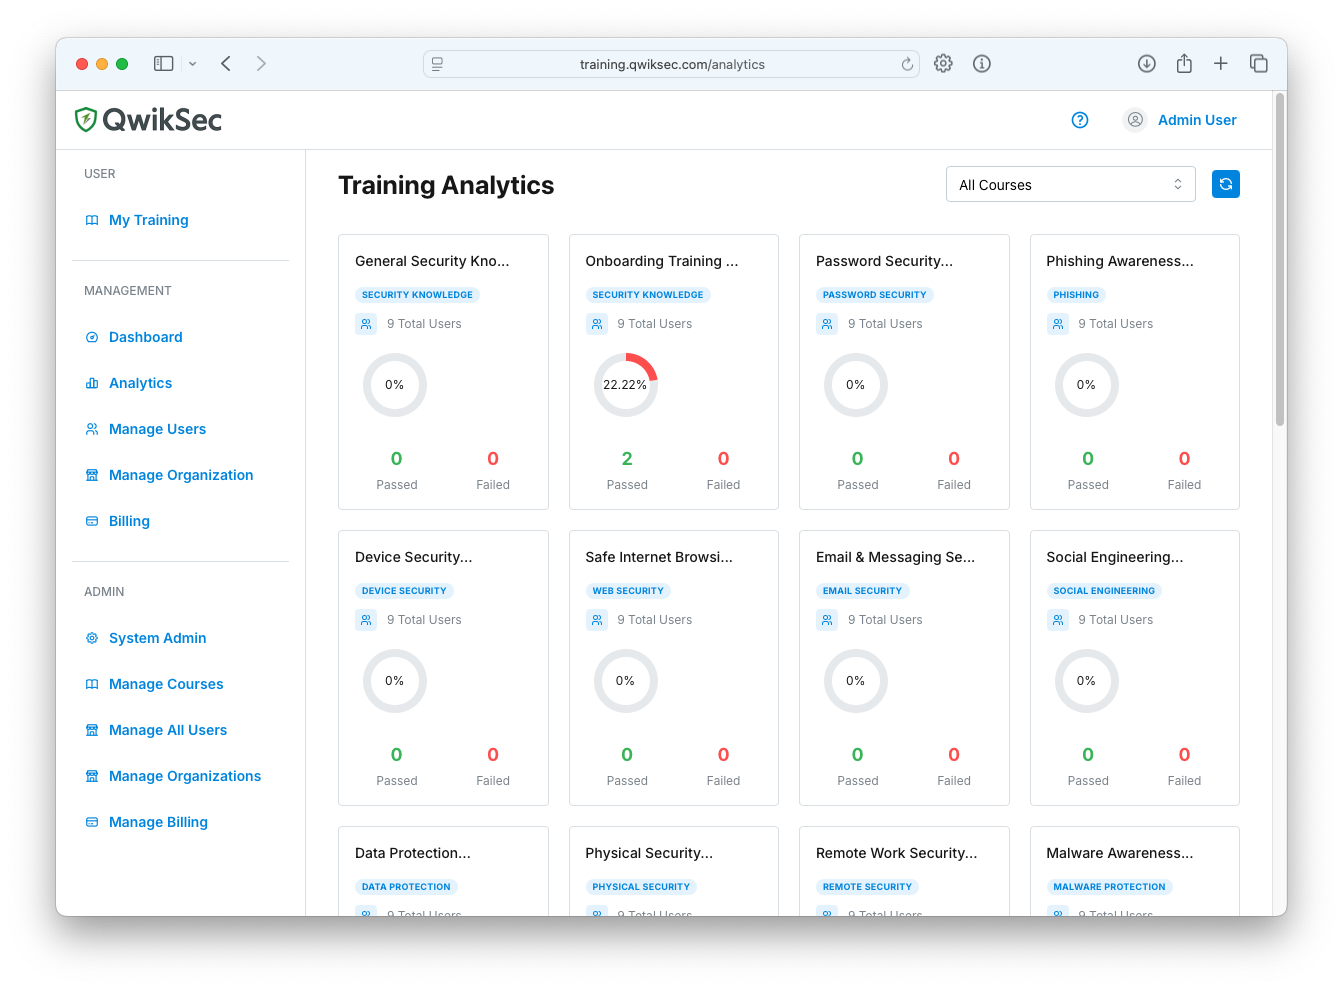Click the SECURITY KNOWLEDGE tag on General Security
Viewport: 1343px width, 990px height.
click(x=417, y=295)
